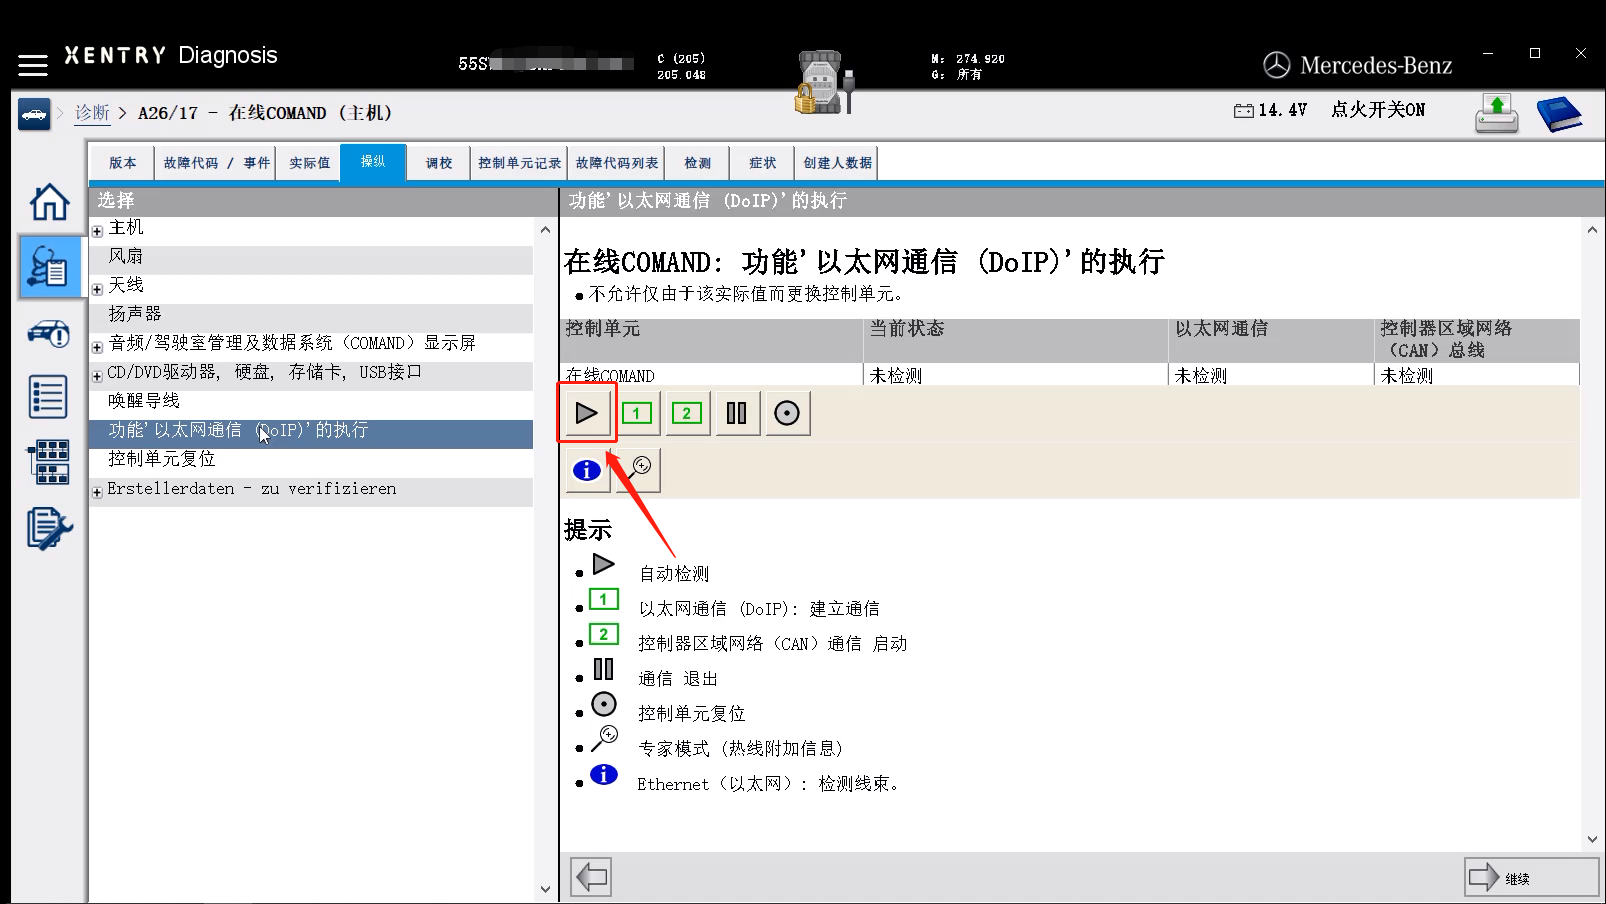The height and width of the screenshot is (904, 1606).
Task: Click the left panel scroll up arrow
Action: pos(545,230)
